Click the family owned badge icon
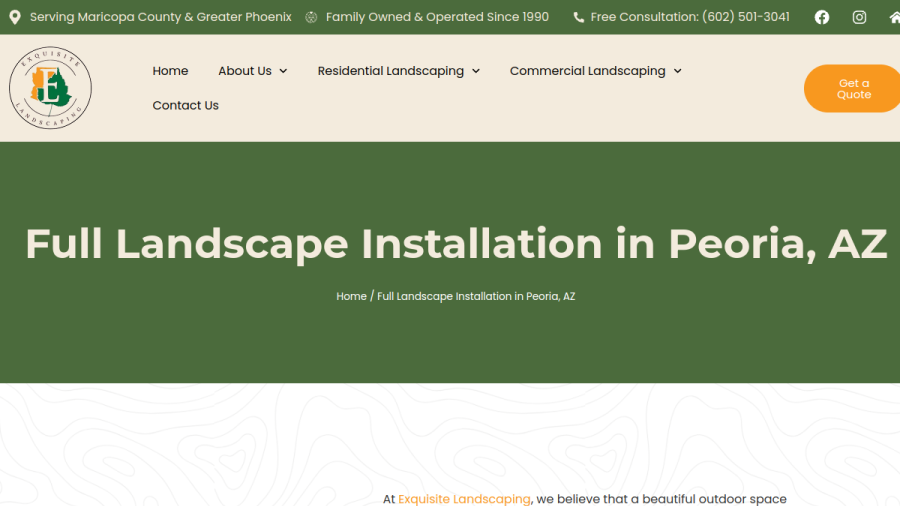The image size is (900, 506). 311,17
